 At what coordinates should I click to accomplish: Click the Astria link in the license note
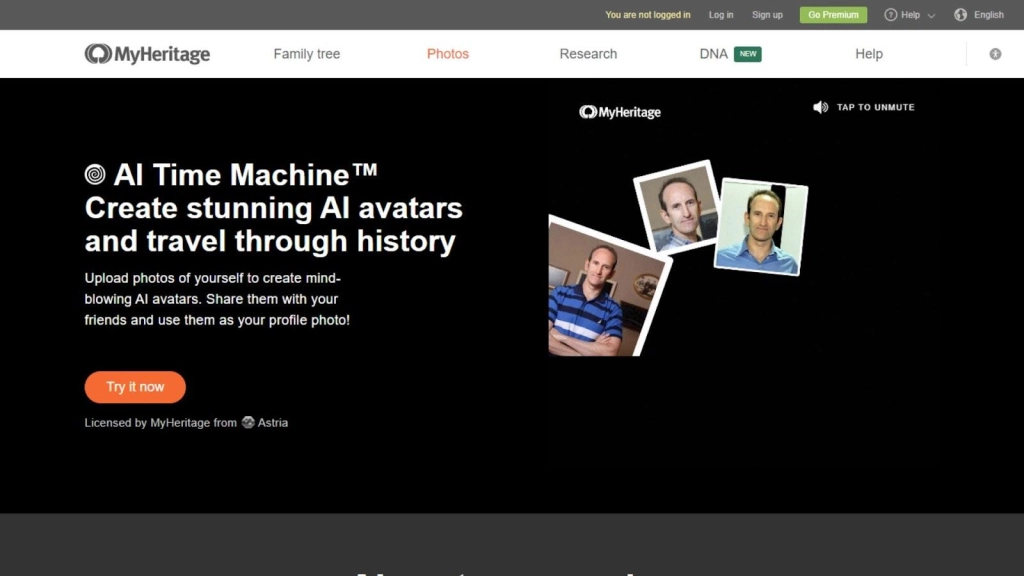tap(272, 423)
